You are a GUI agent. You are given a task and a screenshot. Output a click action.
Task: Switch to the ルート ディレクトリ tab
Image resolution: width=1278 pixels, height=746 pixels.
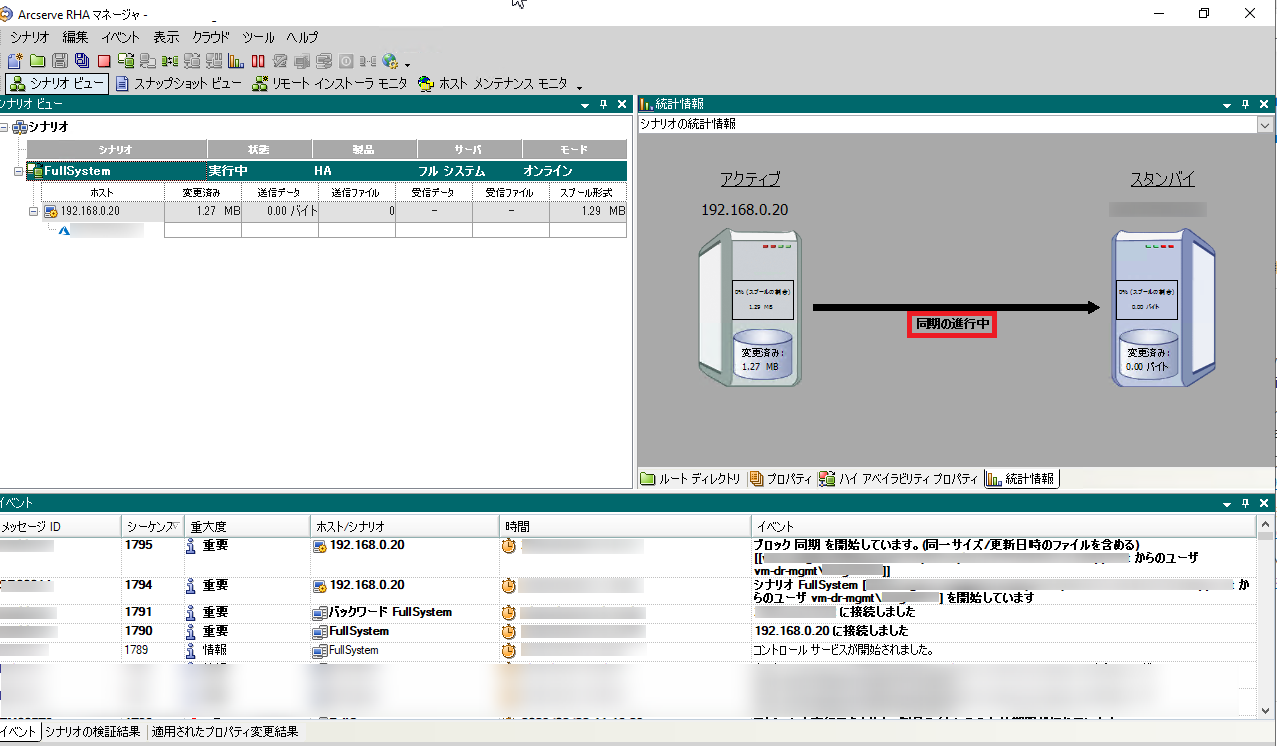pyautogui.click(x=690, y=479)
